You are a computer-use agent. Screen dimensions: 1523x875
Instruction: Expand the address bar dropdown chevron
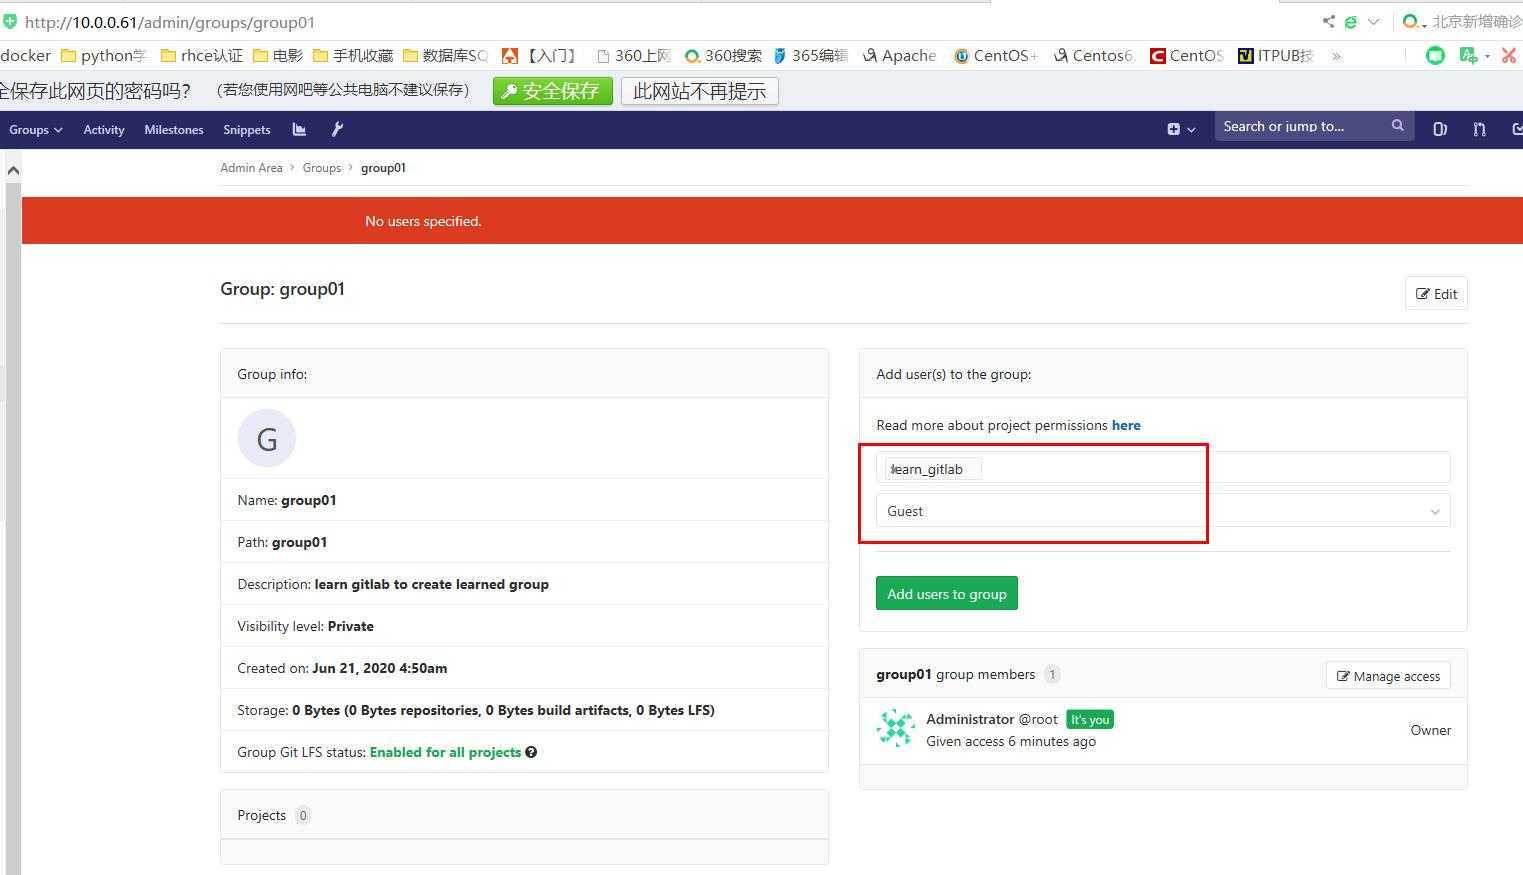tap(1374, 21)
